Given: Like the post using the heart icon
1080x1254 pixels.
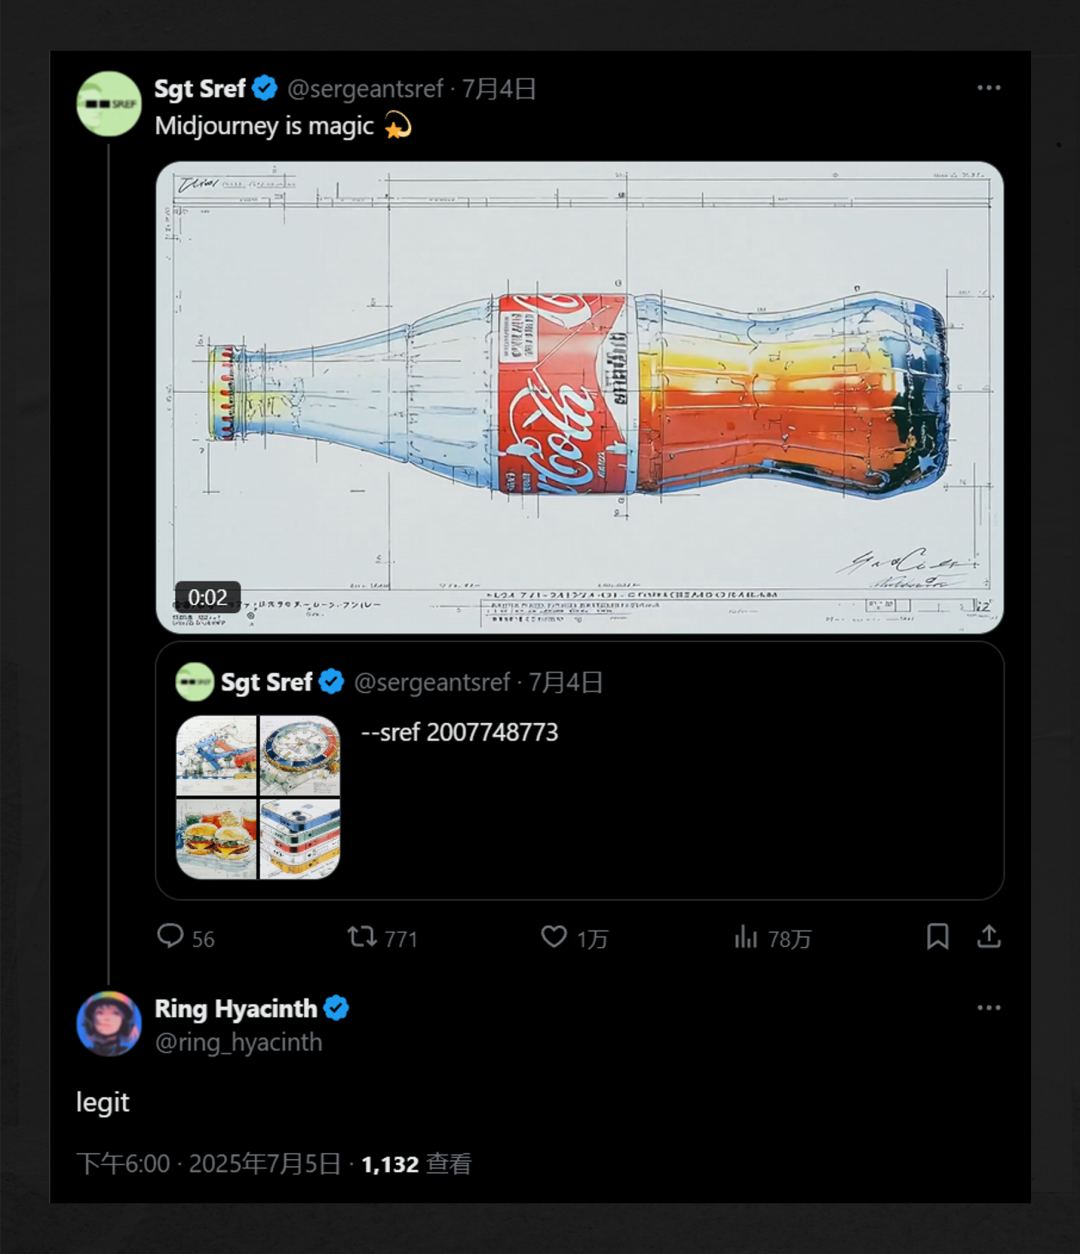Looking at the screenshot, I should (x=554, y=936).
